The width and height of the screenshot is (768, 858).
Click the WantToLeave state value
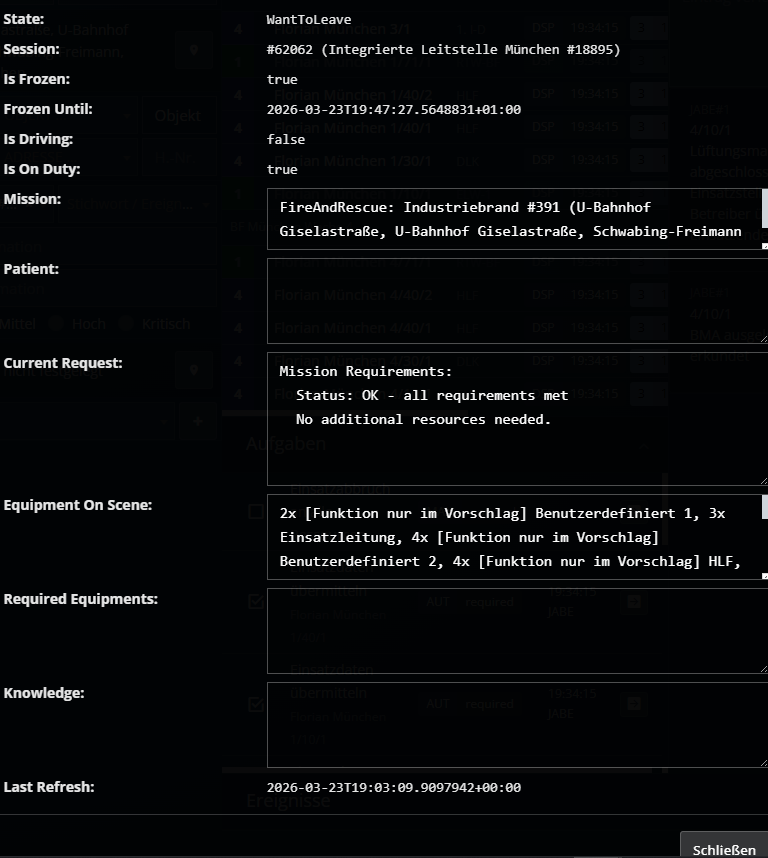(309, 19)
